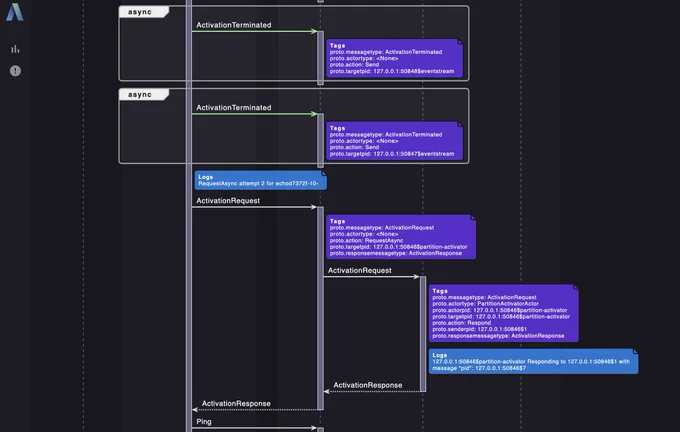Select ActivationTerminated label above the 50847$eventstream tags
This screenshot has height=432, width=680.
click(x=234, y=108)
